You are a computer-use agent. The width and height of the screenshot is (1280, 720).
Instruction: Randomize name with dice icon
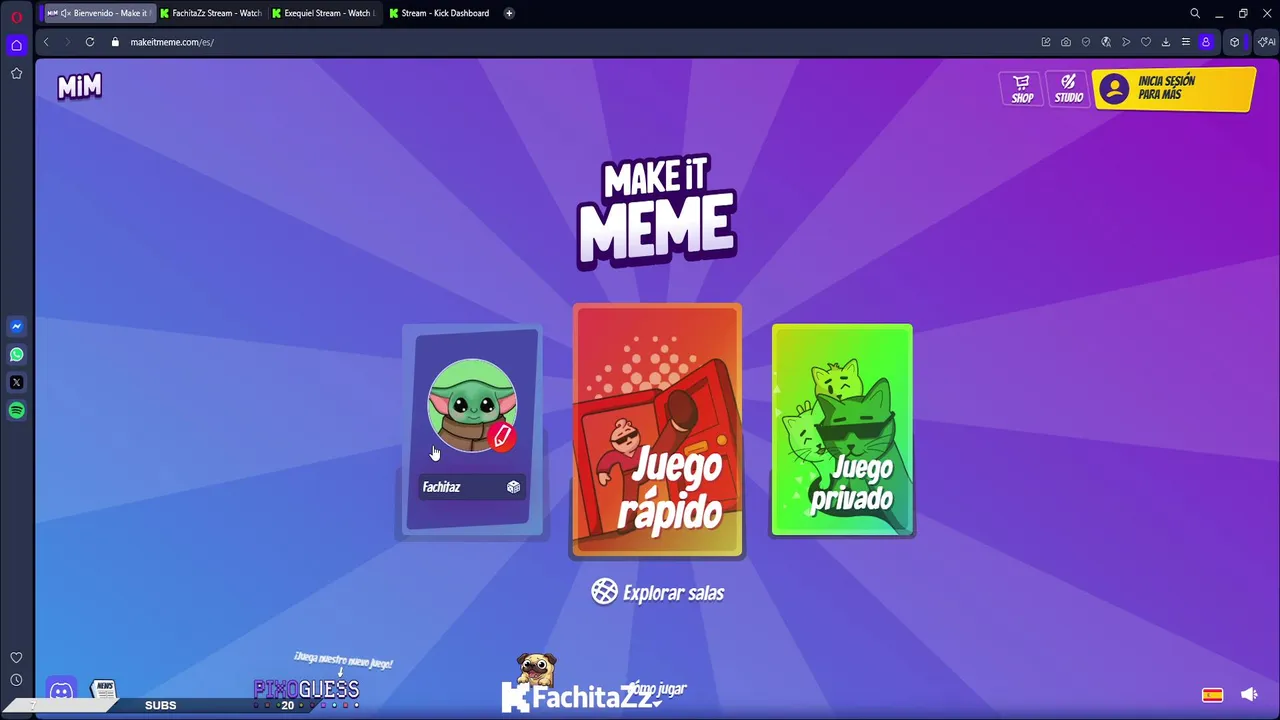coord(513,487)
